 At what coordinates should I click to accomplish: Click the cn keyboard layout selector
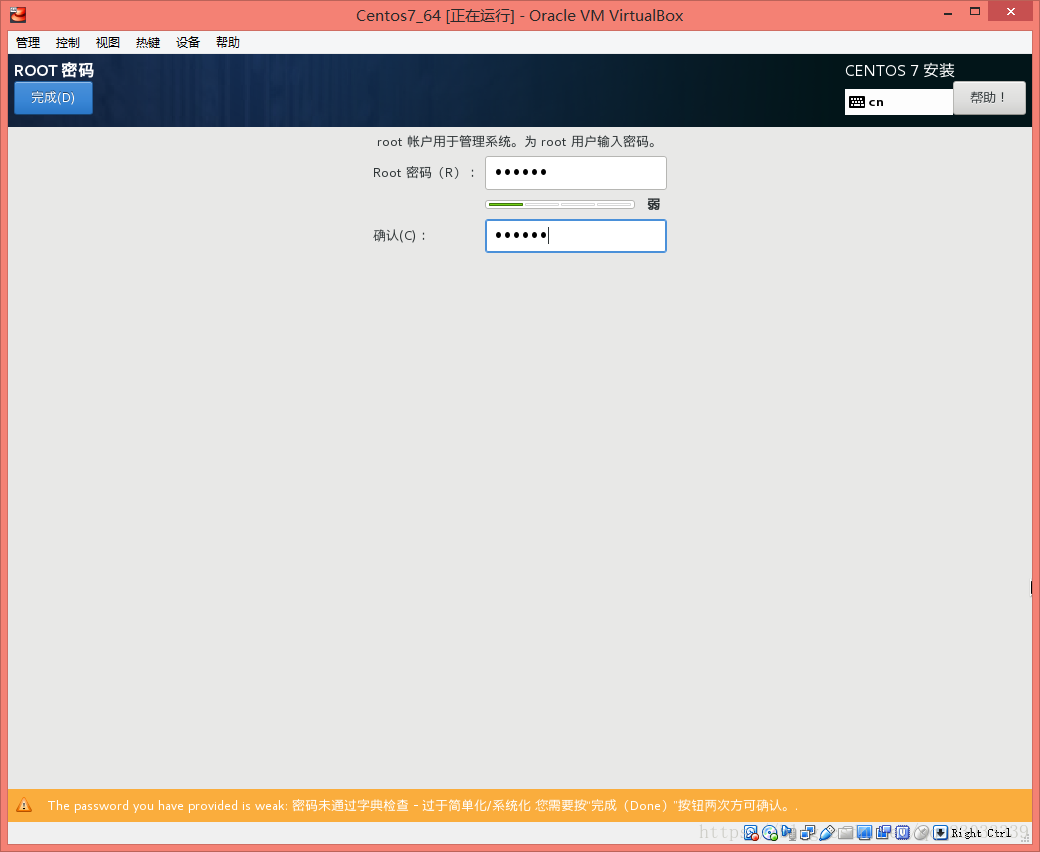coord(899,102)
